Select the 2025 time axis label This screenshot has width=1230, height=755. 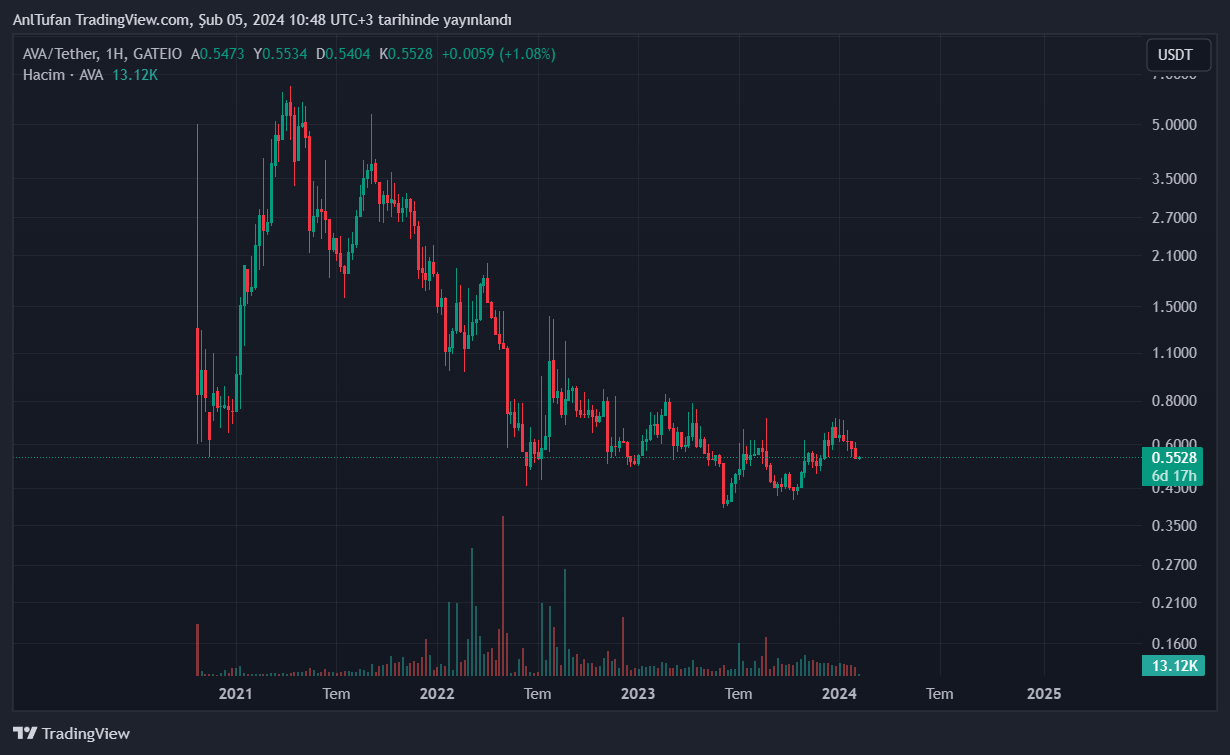click(x=1044, y=693)
